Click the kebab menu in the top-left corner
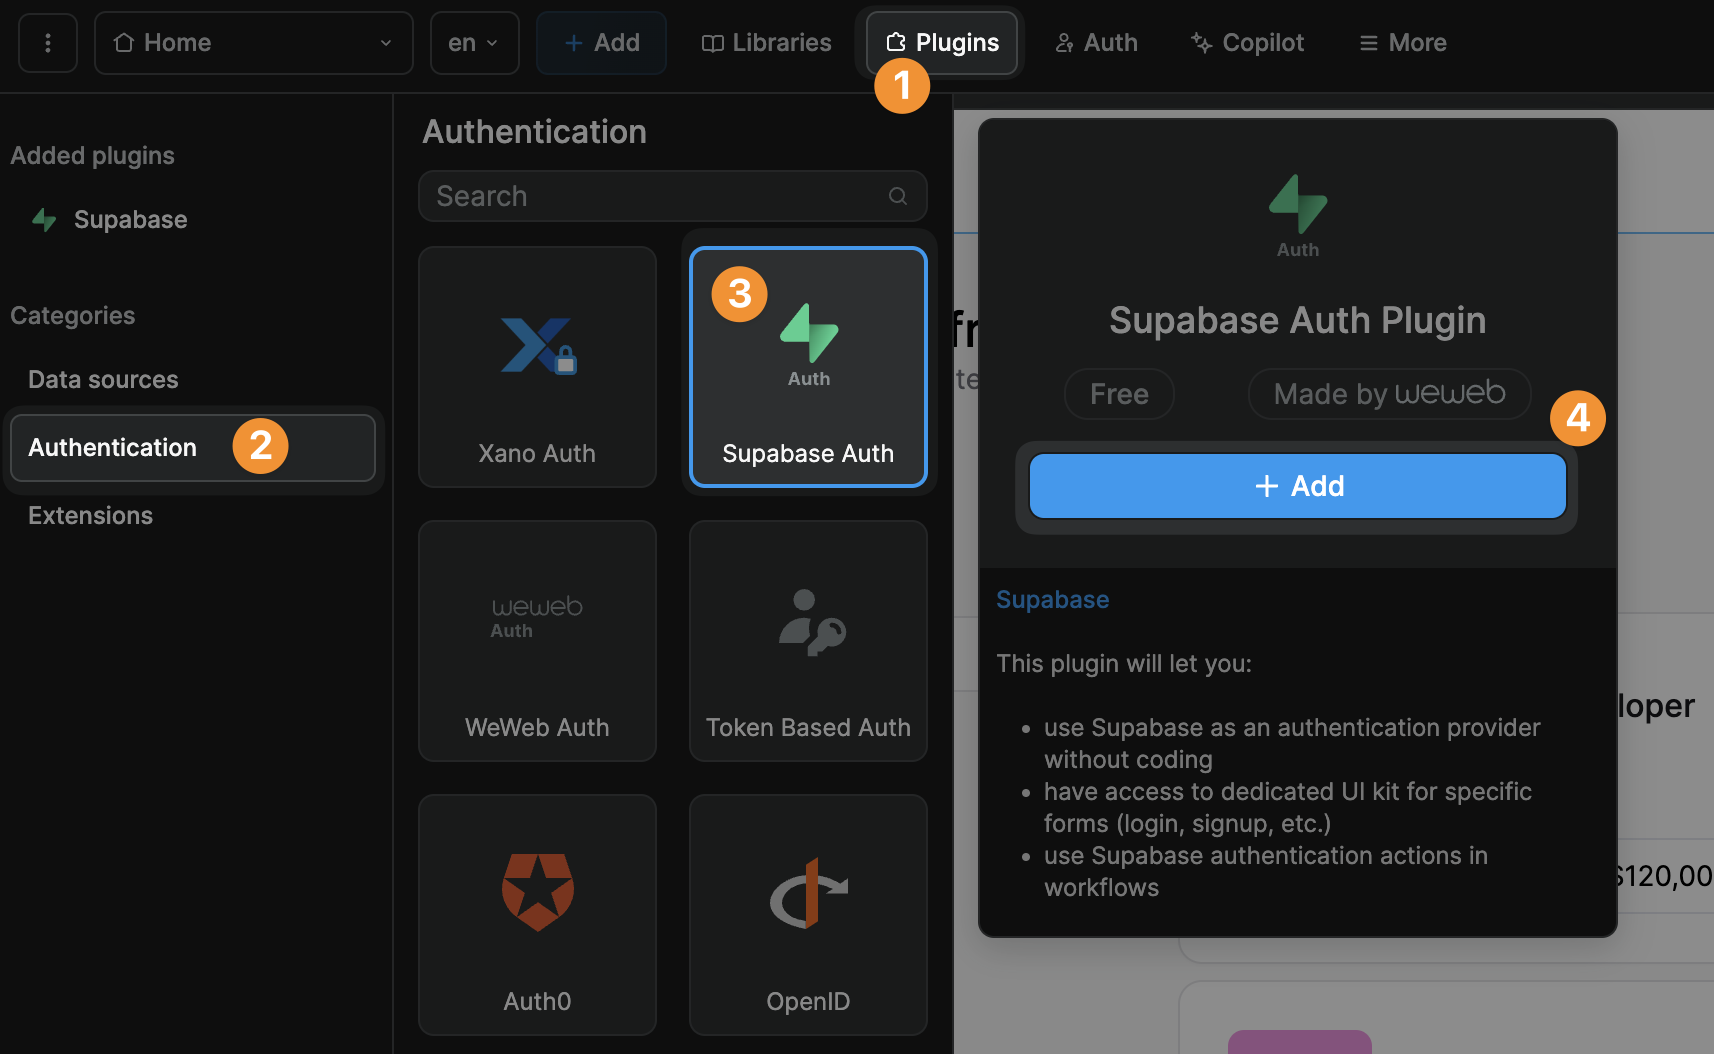Image resolution: width=1714 pixels, height=1054 pixels. (x=47, y=42)
